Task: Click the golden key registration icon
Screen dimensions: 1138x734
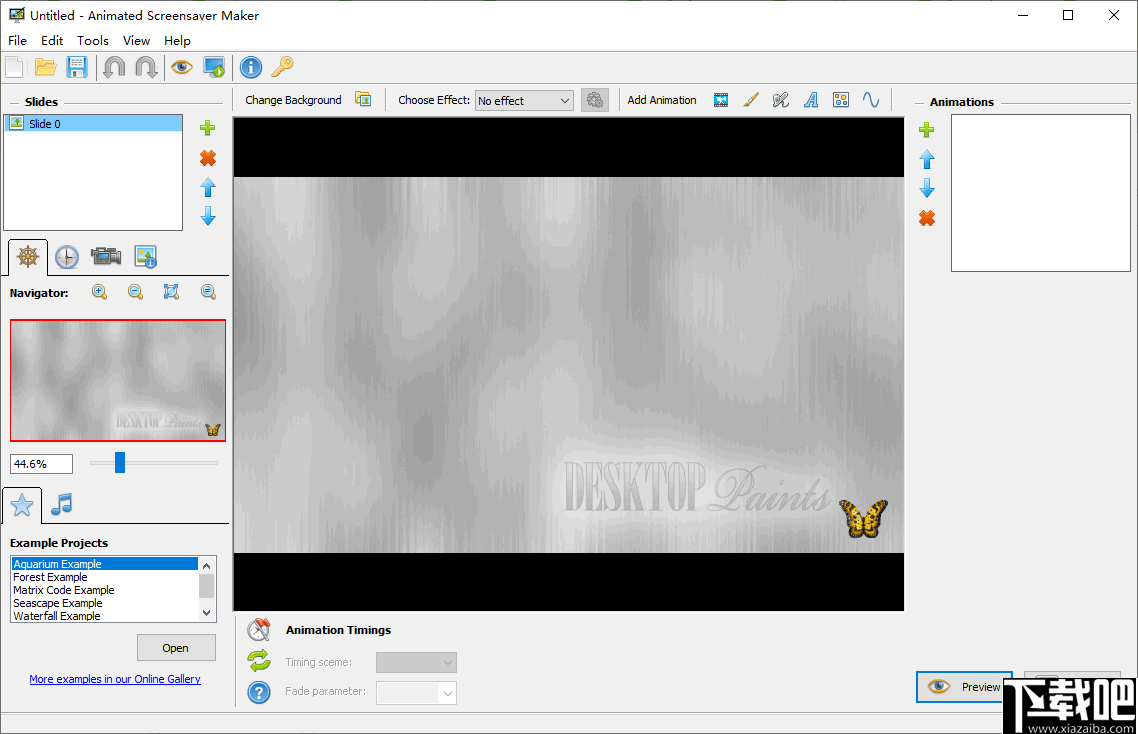Action: pos(282,68)
